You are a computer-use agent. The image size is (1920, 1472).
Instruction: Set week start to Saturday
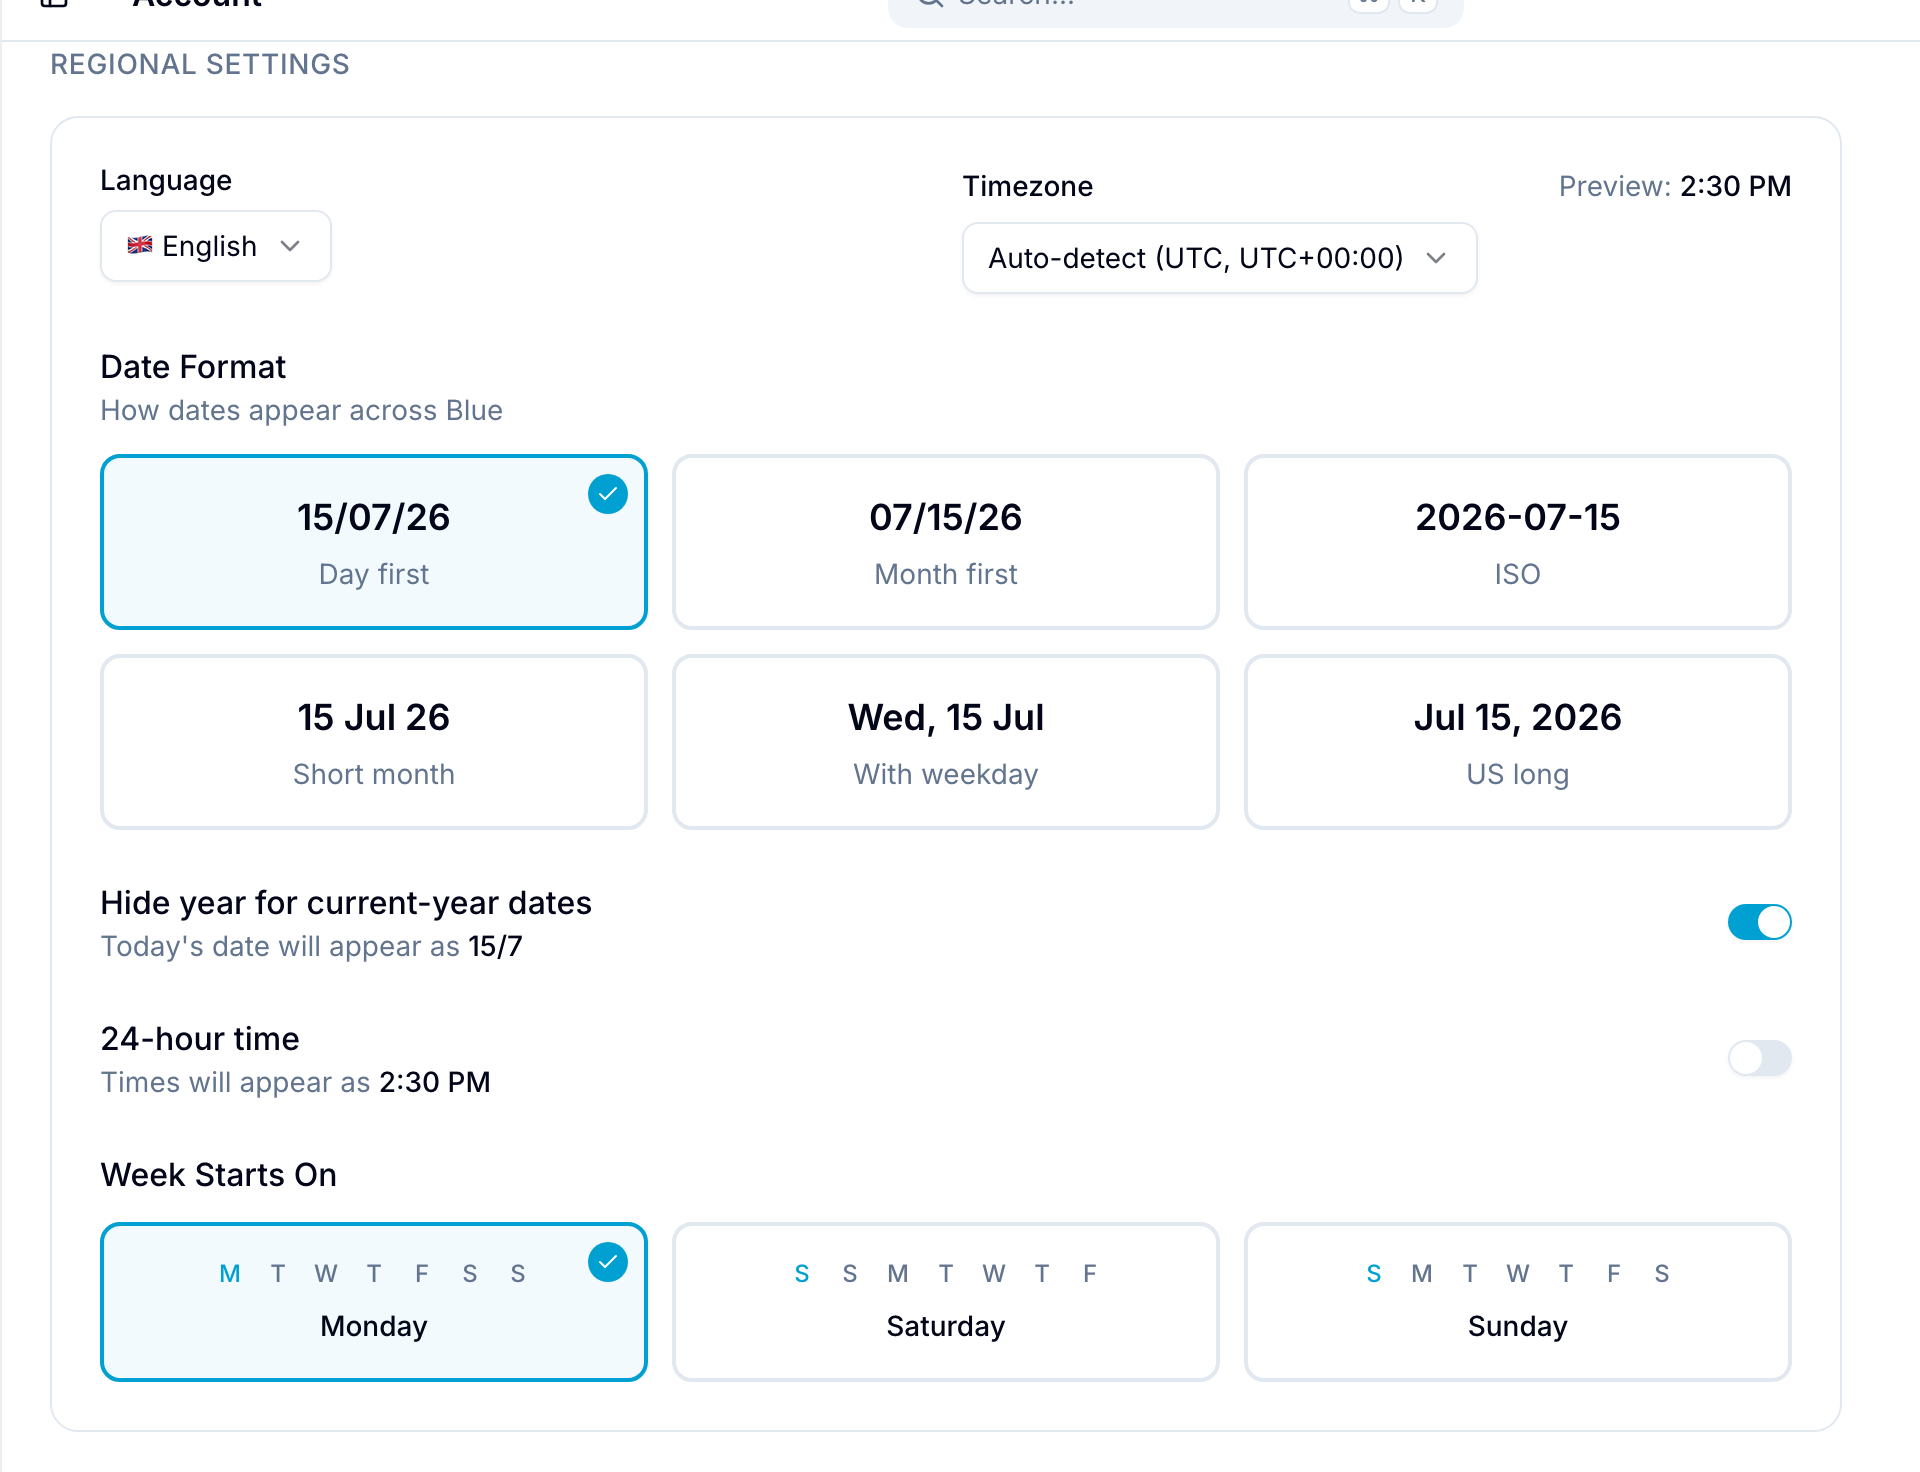point(946,1302)
